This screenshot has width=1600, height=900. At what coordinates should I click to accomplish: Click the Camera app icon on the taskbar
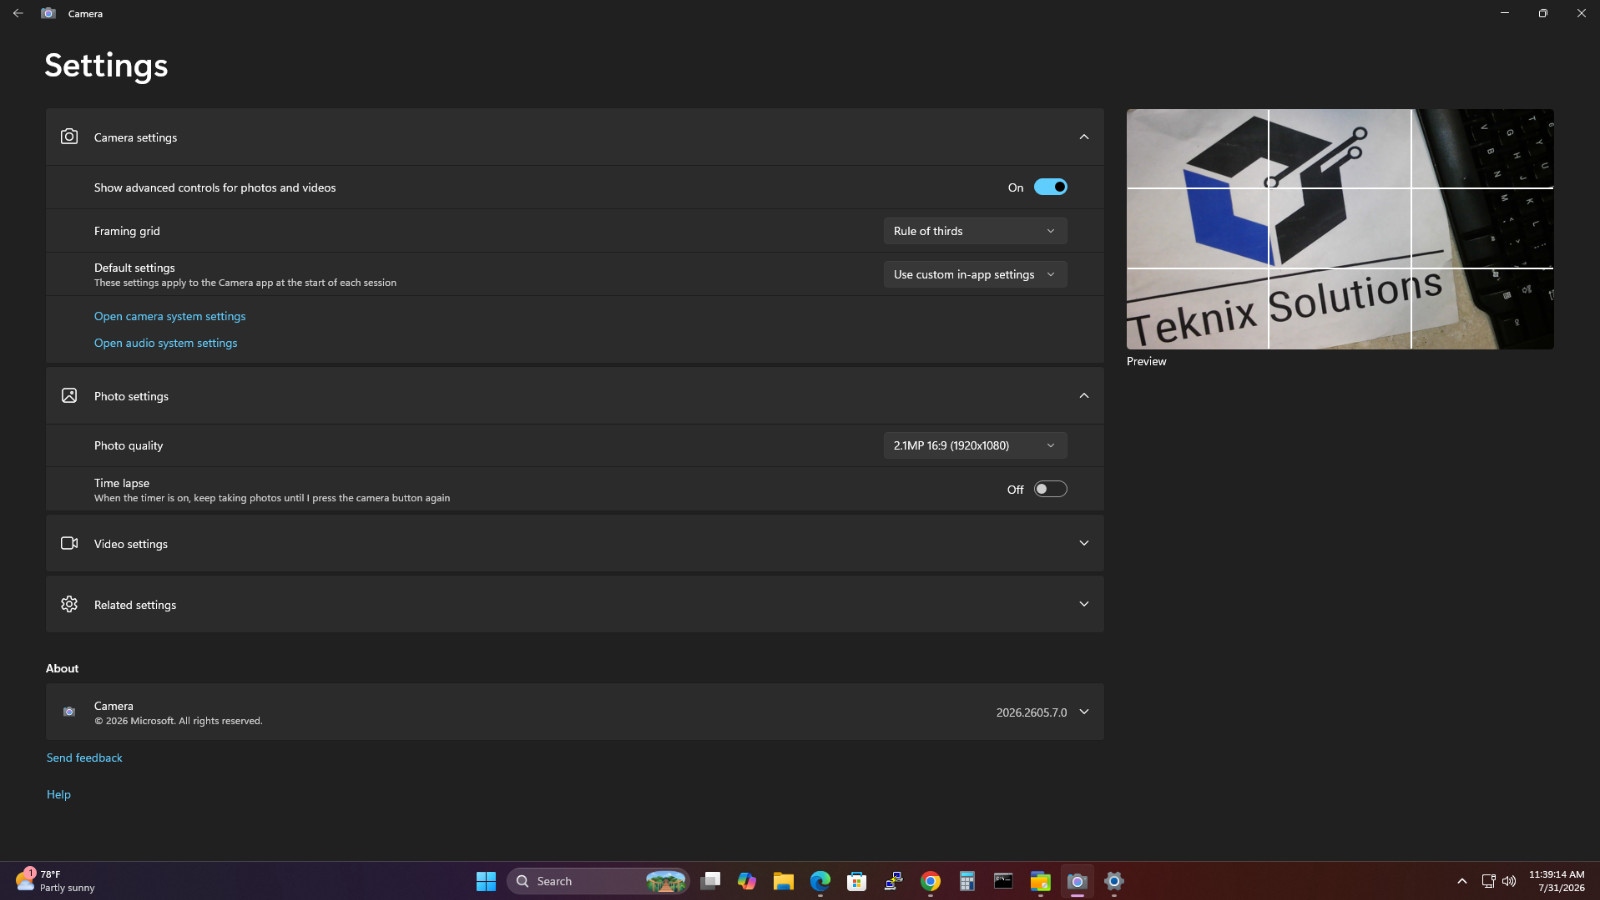pos(1077,881)
